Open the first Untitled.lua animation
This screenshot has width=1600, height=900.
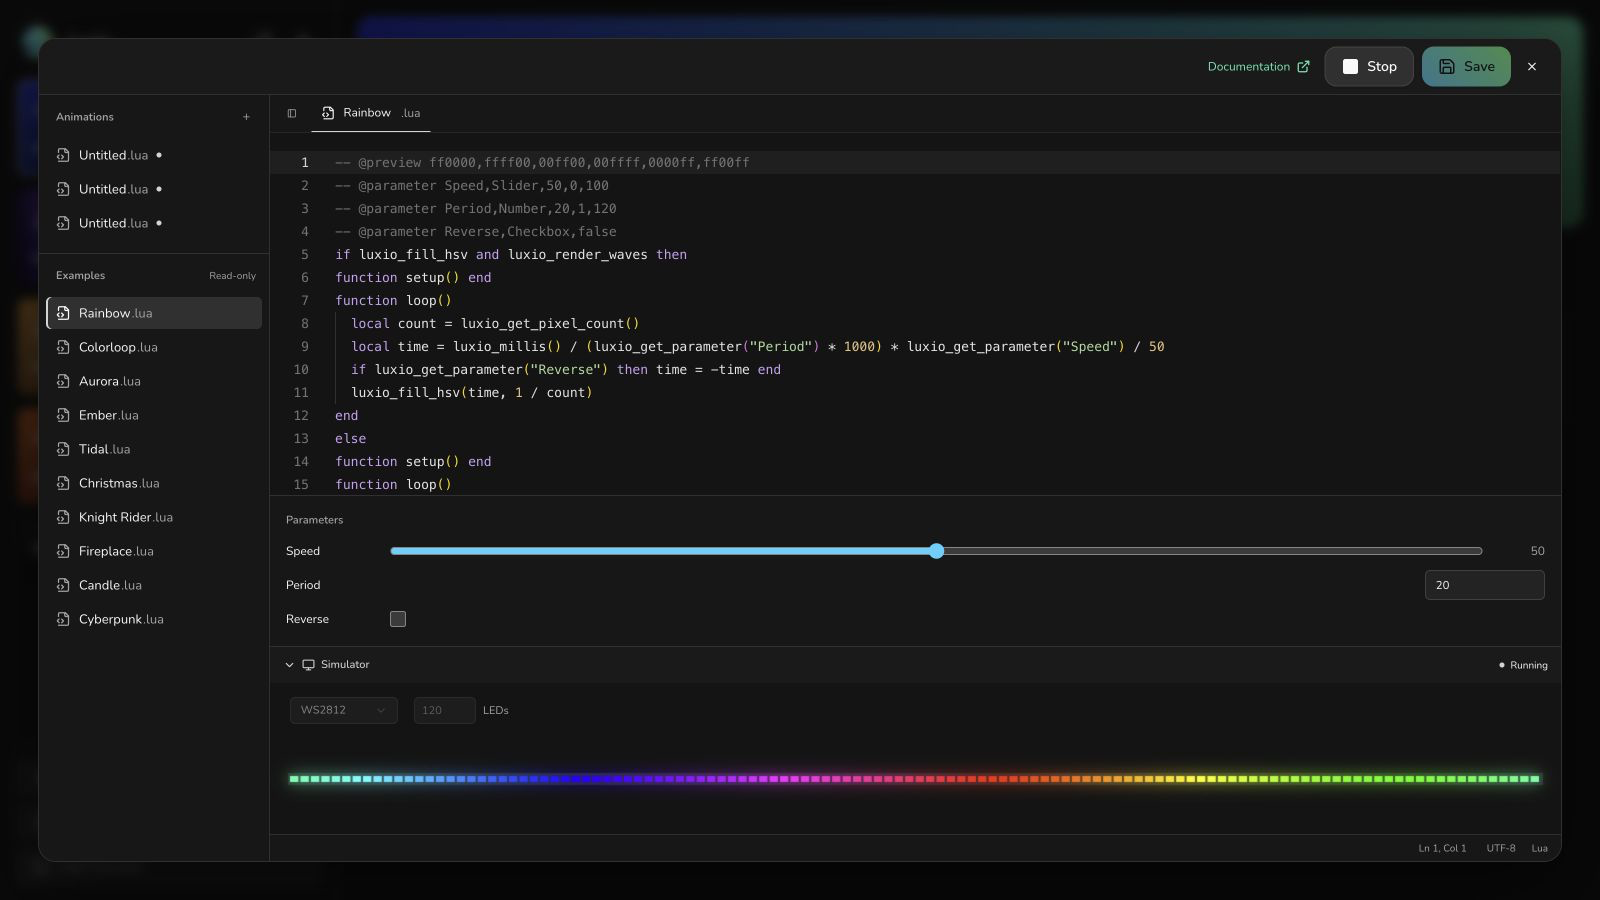point(154,155)
